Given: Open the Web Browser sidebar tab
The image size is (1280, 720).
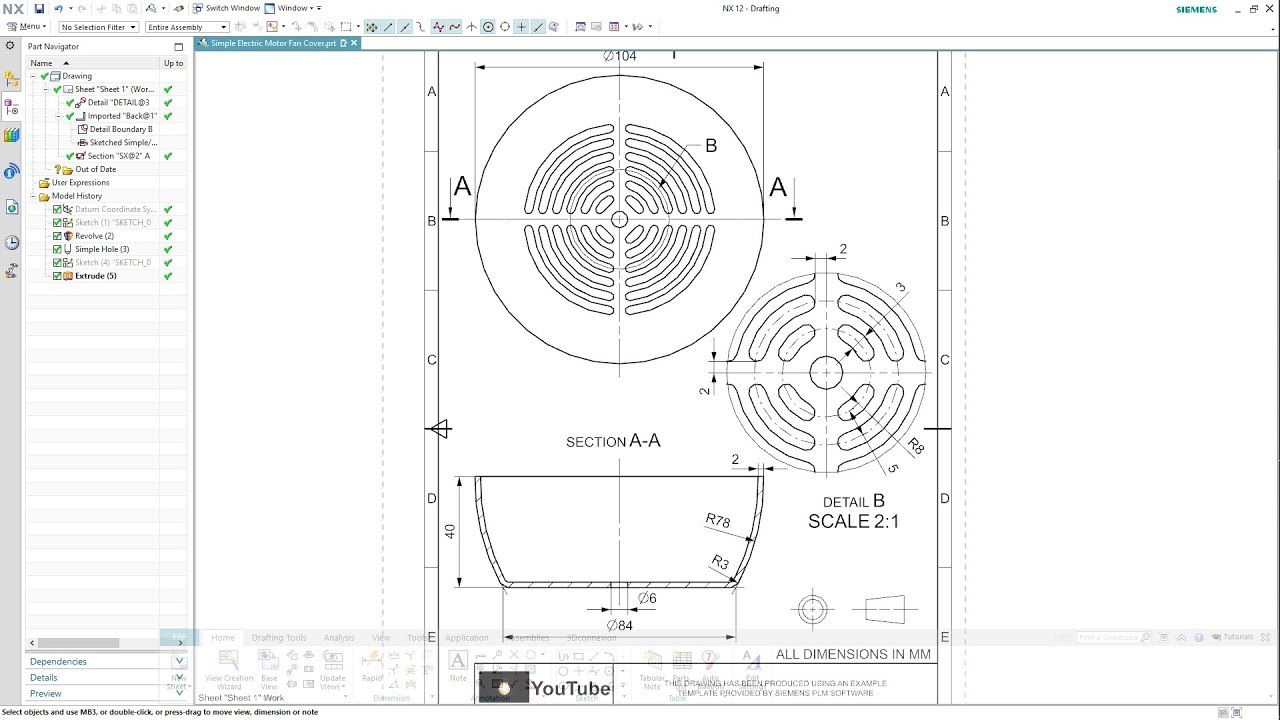Looking at the screenshot, I should point(12,207).
